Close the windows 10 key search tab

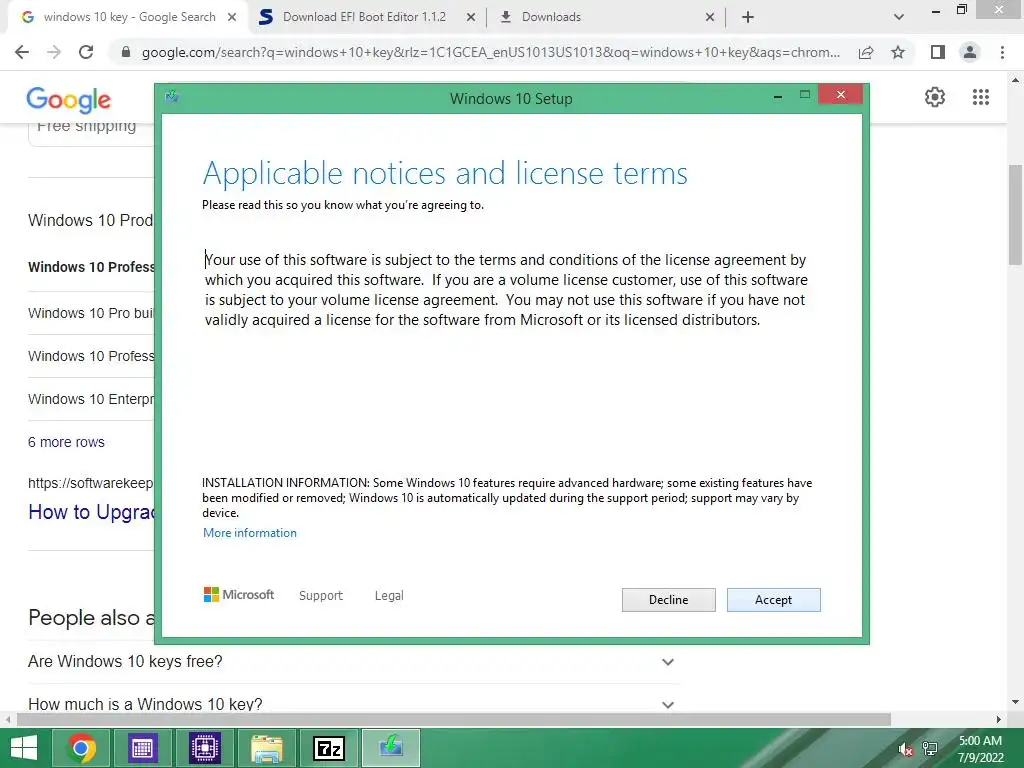(232, 17)
